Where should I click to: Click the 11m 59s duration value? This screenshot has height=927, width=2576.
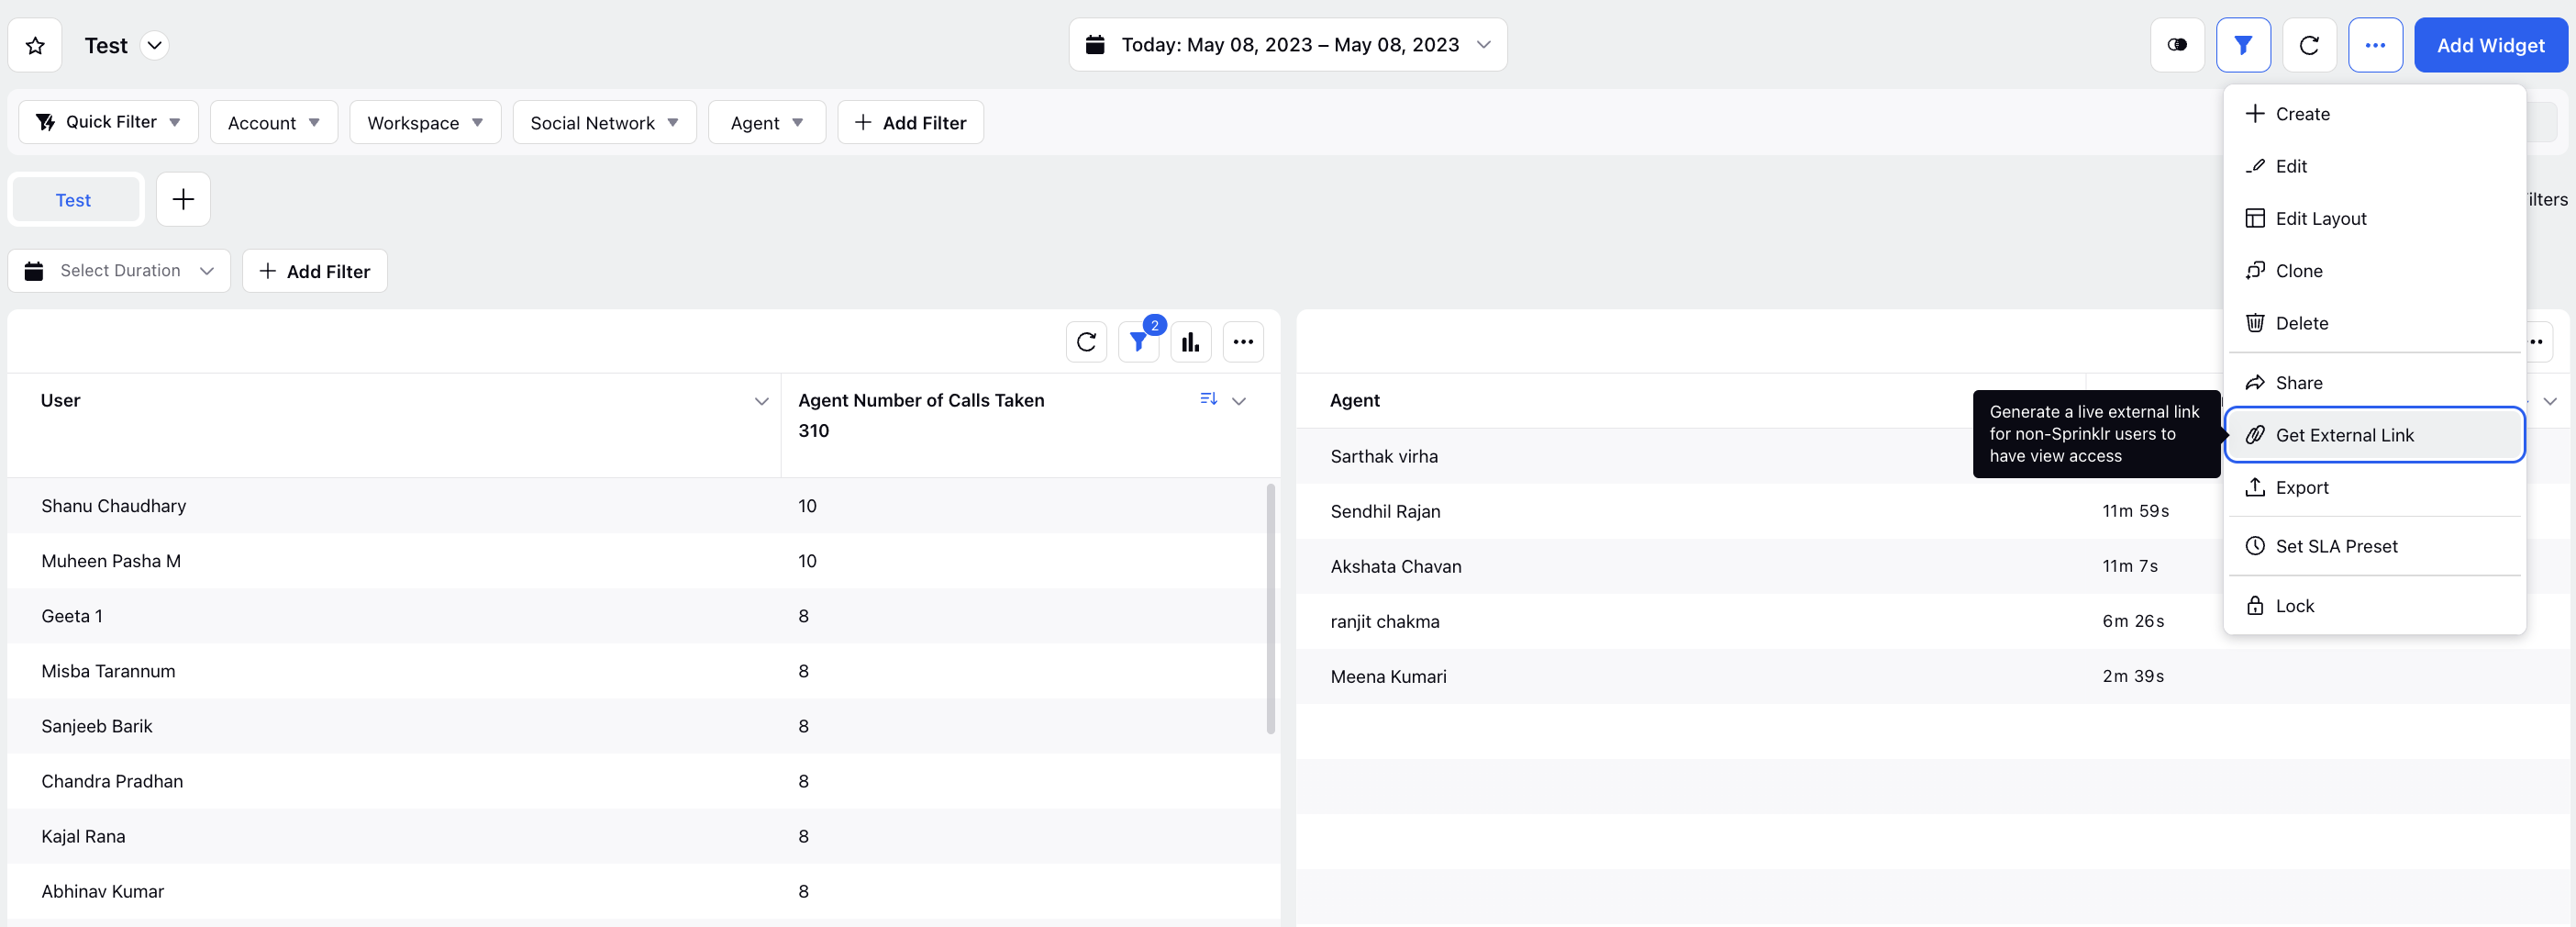click(2135, 511)
